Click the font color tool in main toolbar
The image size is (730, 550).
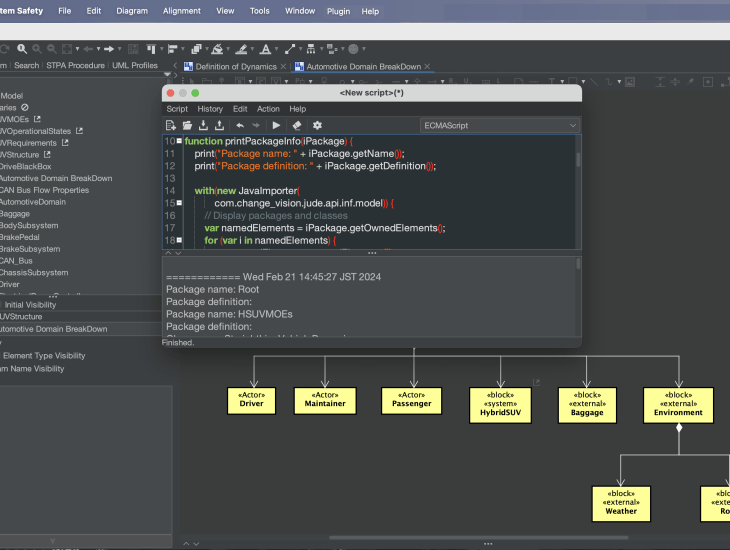click(x=265, y=48)
